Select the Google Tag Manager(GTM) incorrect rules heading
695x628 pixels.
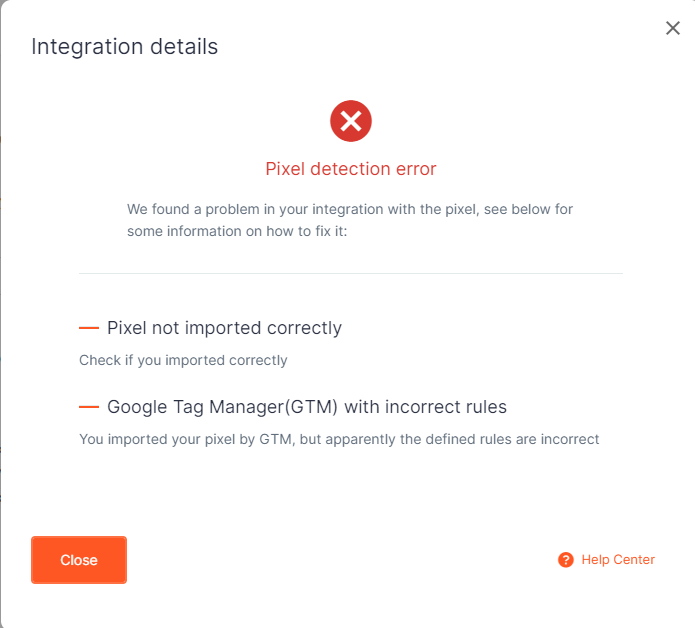click(307, 407)
